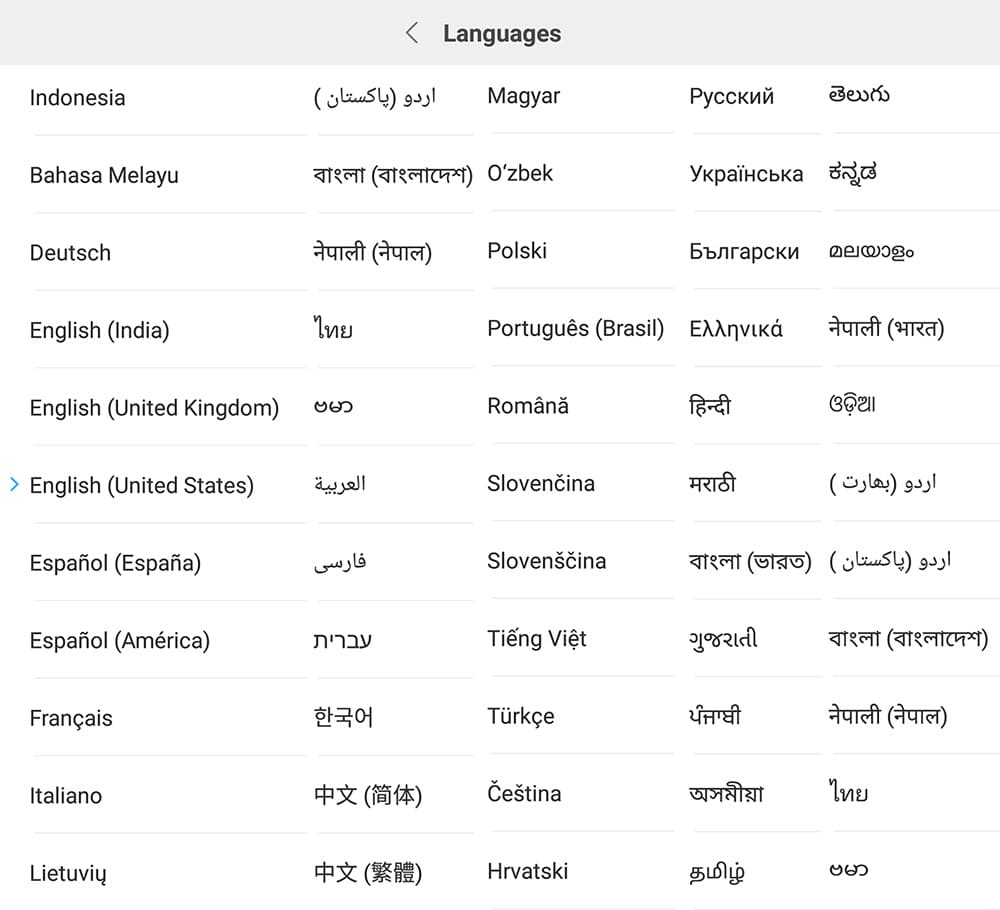Choose 中文 (简体) language

[x=368, y=795]
